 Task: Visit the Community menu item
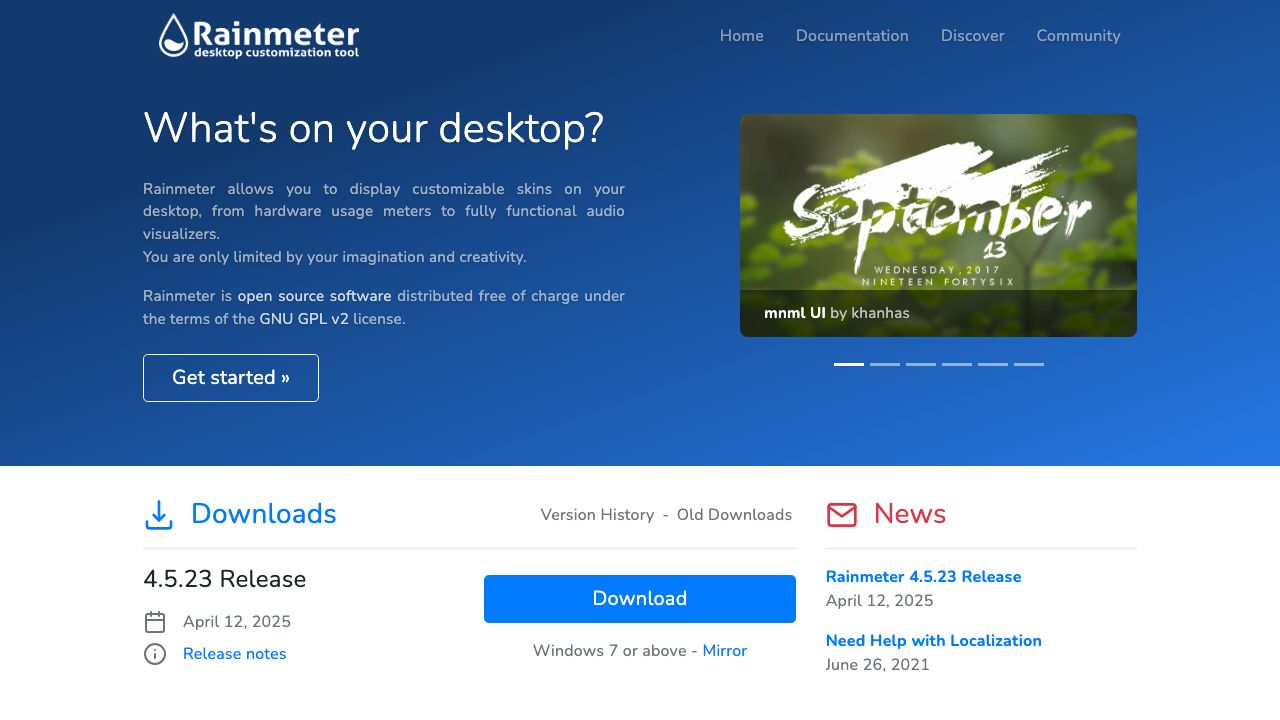[x=1078, y=36]
